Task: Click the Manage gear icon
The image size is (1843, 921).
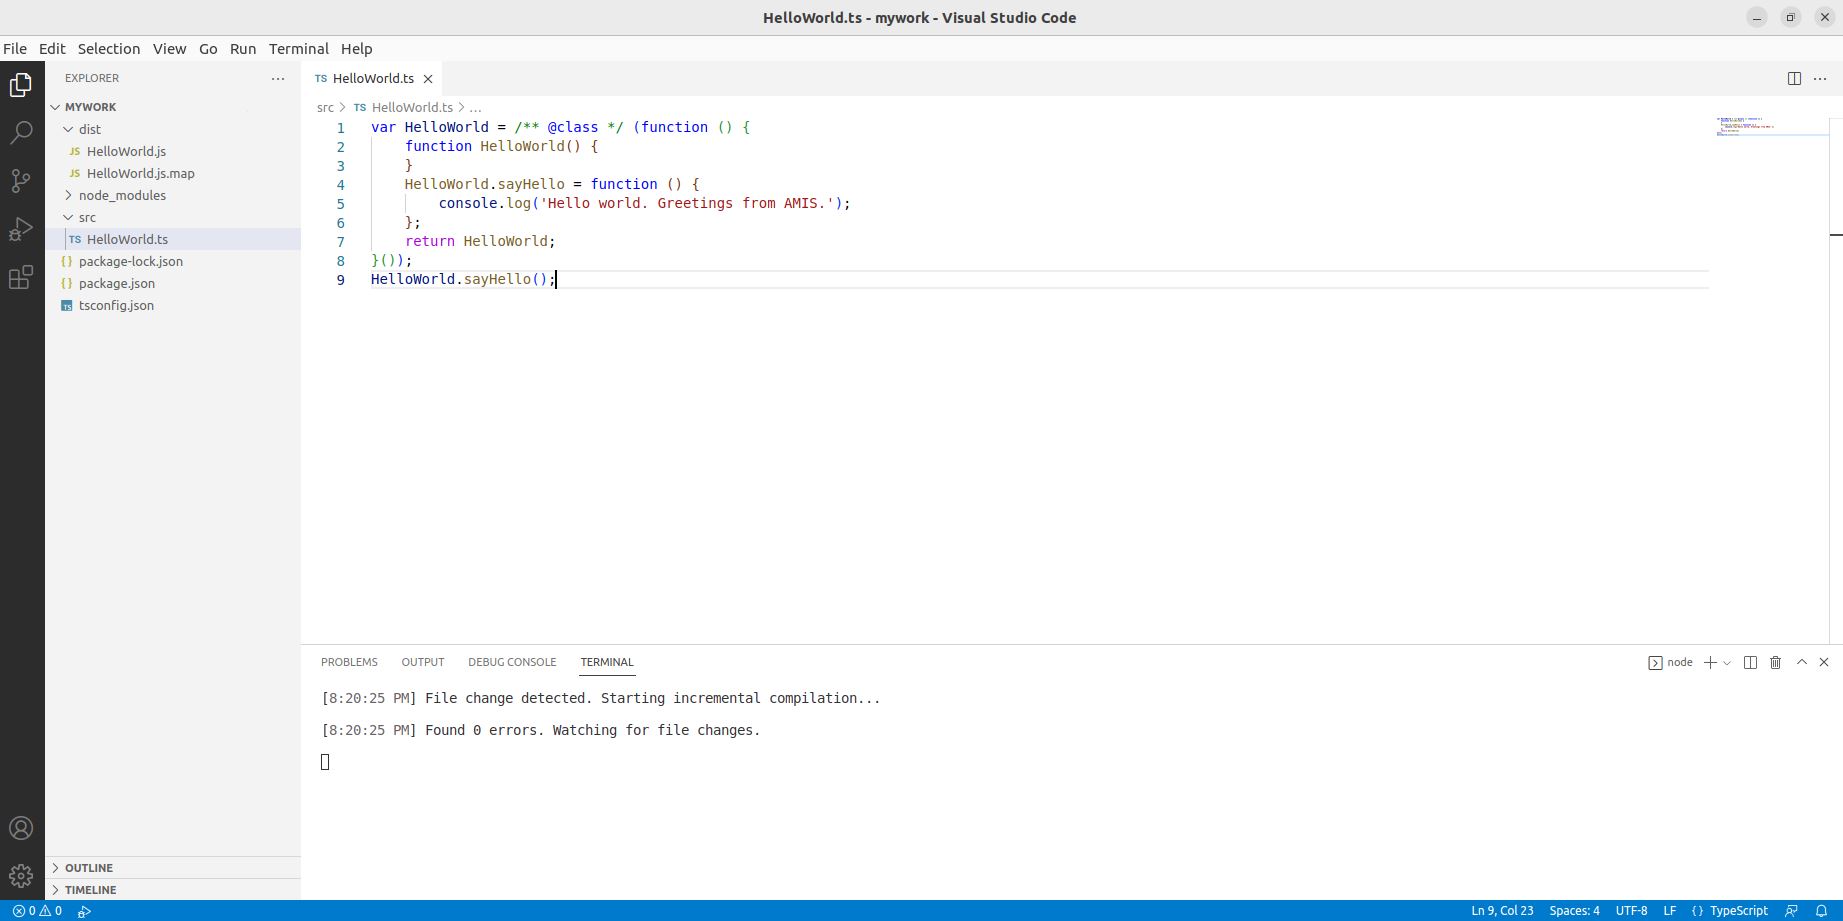Action: coord(21,876)
